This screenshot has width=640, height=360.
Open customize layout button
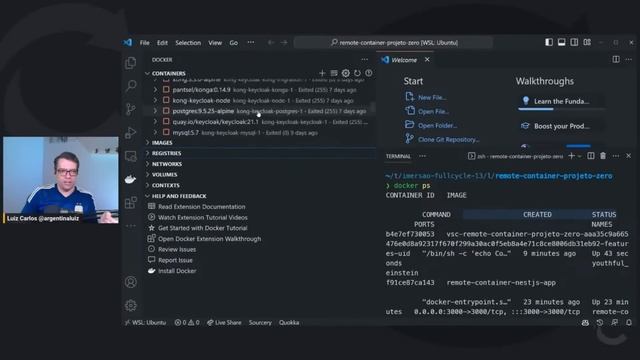pyautogui.click(x=587, y=42)
